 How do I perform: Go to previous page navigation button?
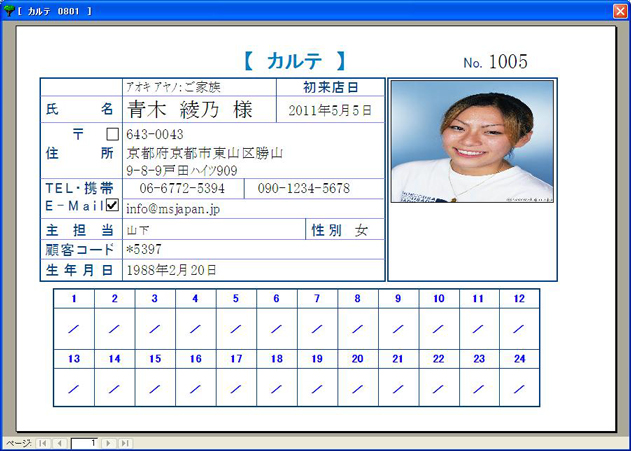pyautogui.click(x=60, y=443)
